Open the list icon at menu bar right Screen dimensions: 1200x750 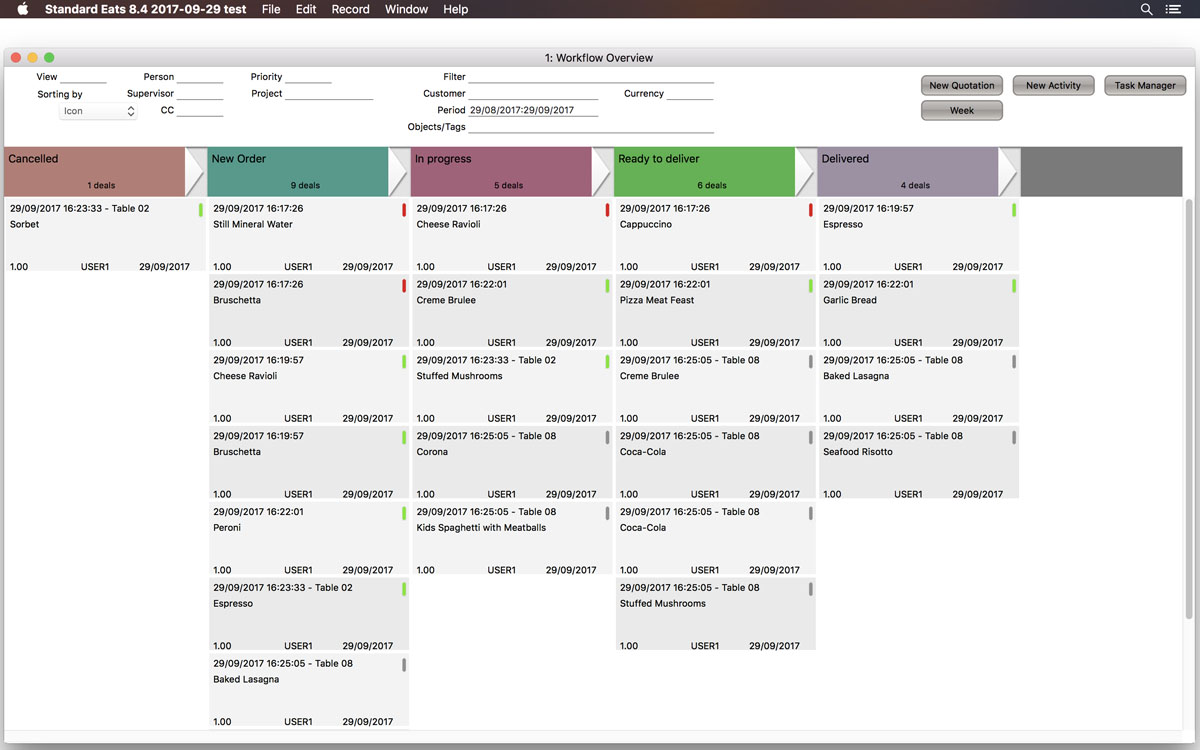click(1174, 9)
